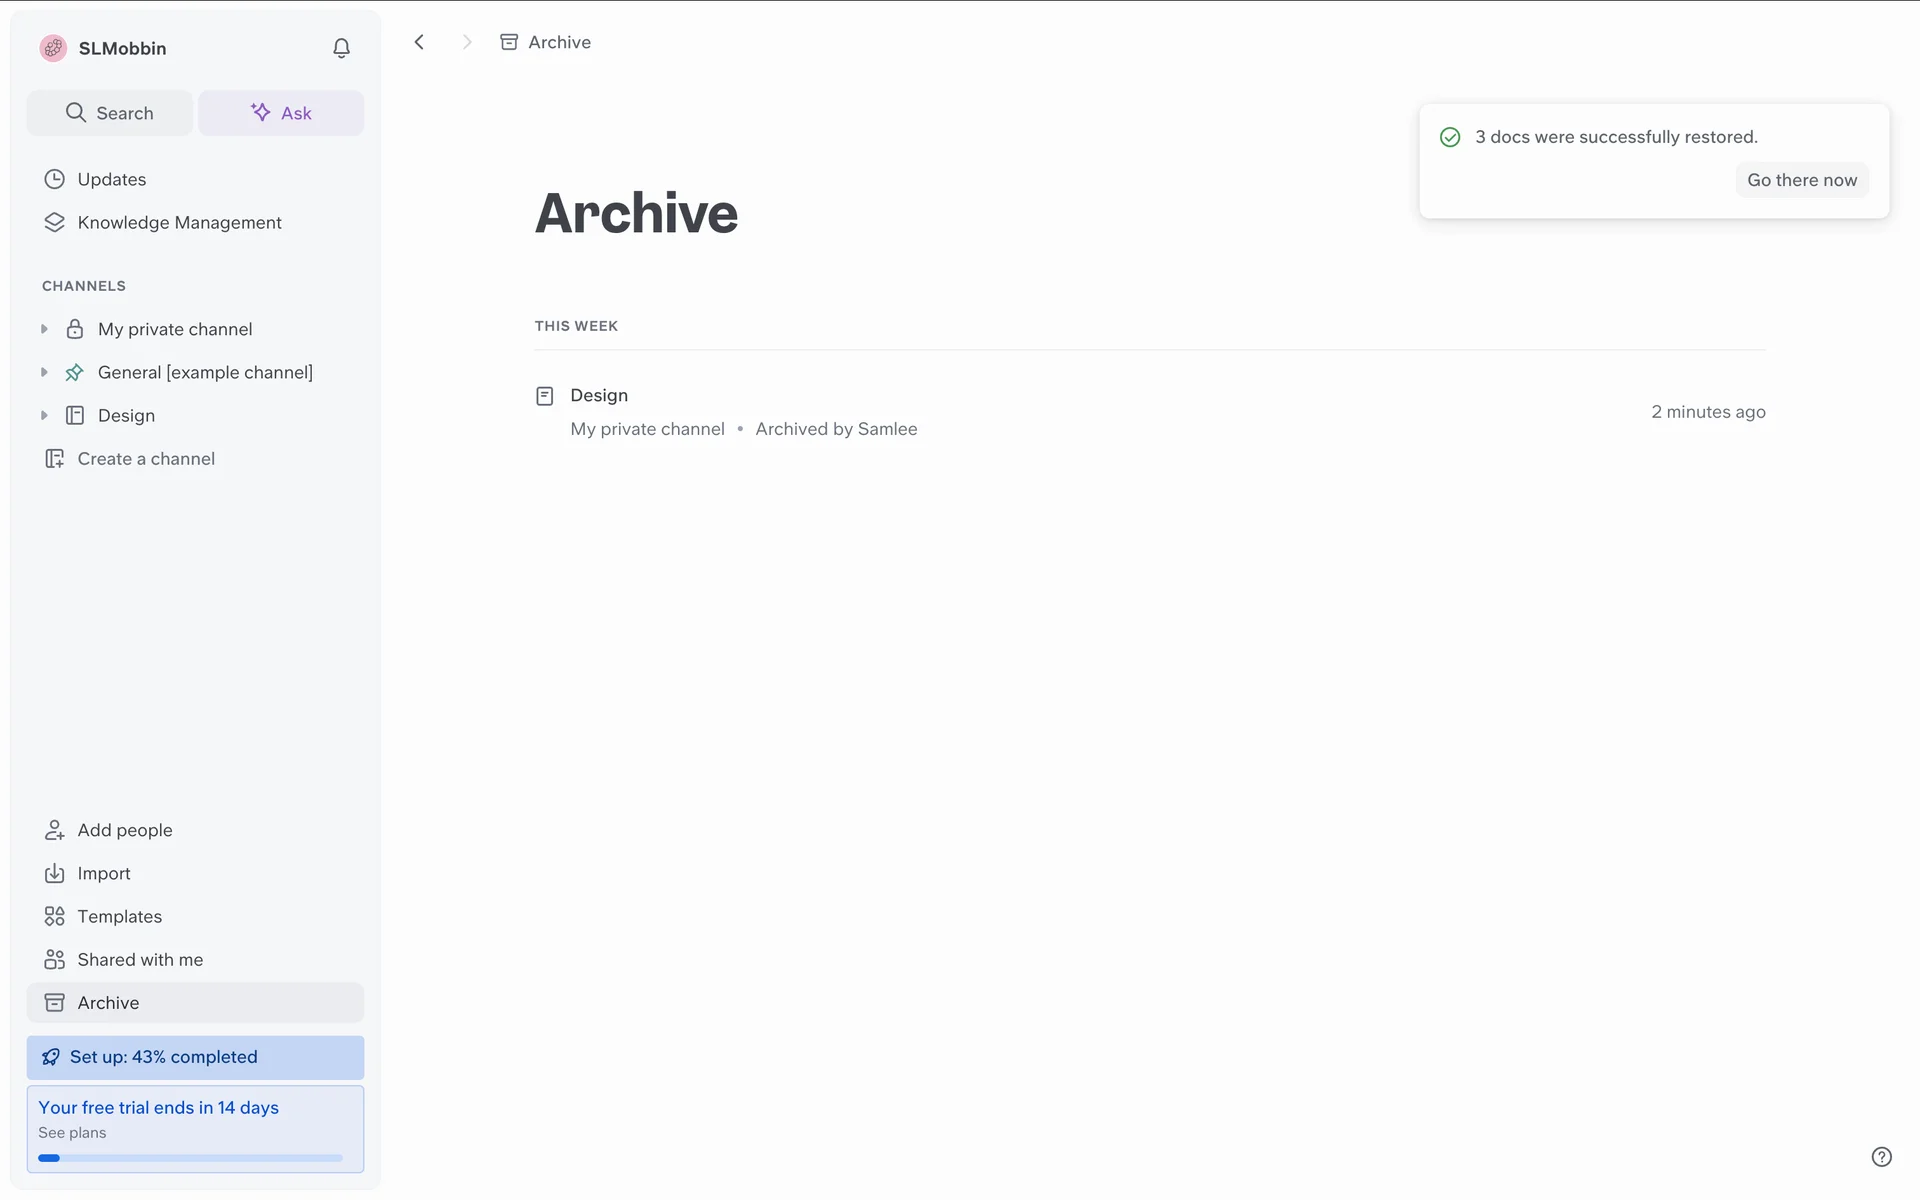Expand General [example channel] arrow
This screenshot has height=1200, width=1920.
[44, 372]
